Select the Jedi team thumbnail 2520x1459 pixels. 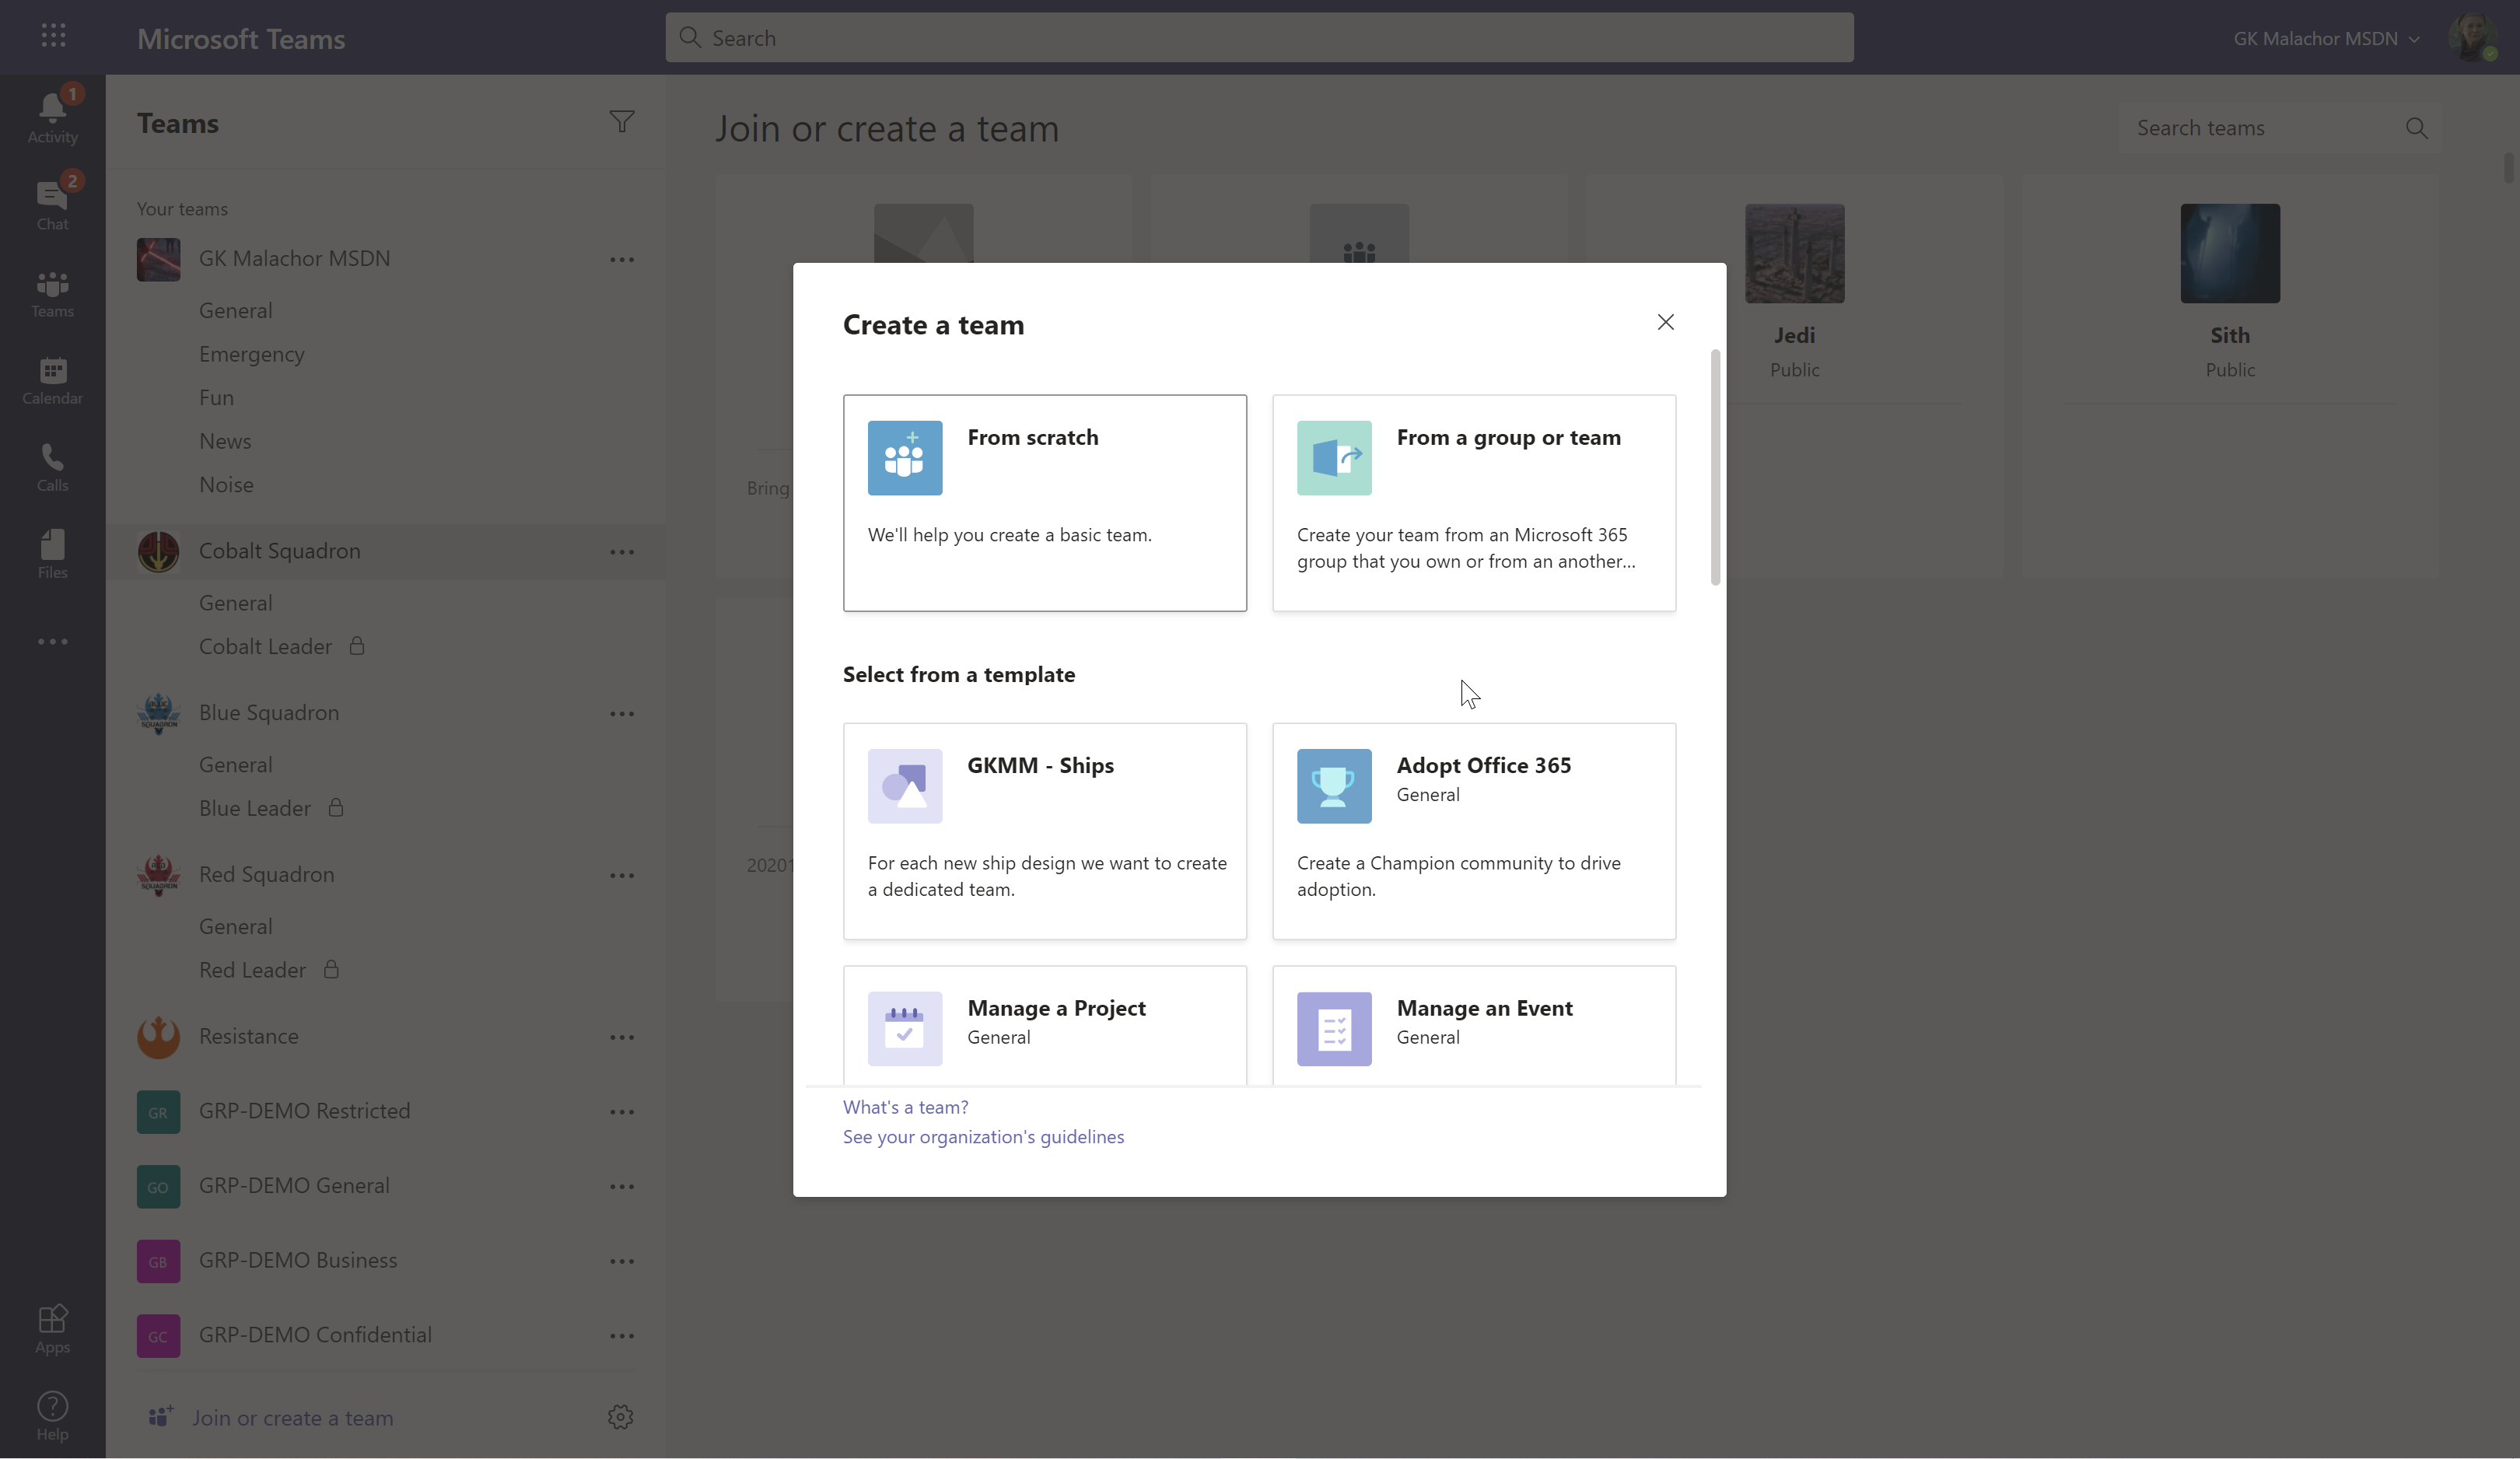1794,254
